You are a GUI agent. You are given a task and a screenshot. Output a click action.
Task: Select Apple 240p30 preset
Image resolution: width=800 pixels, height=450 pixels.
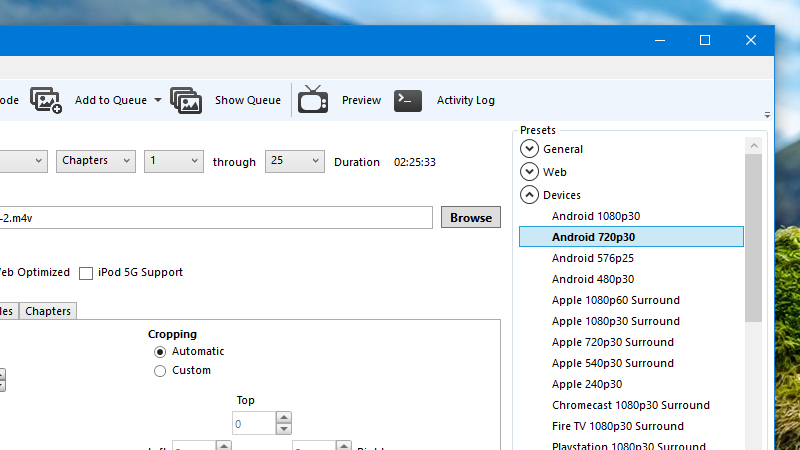pos(587,384)
